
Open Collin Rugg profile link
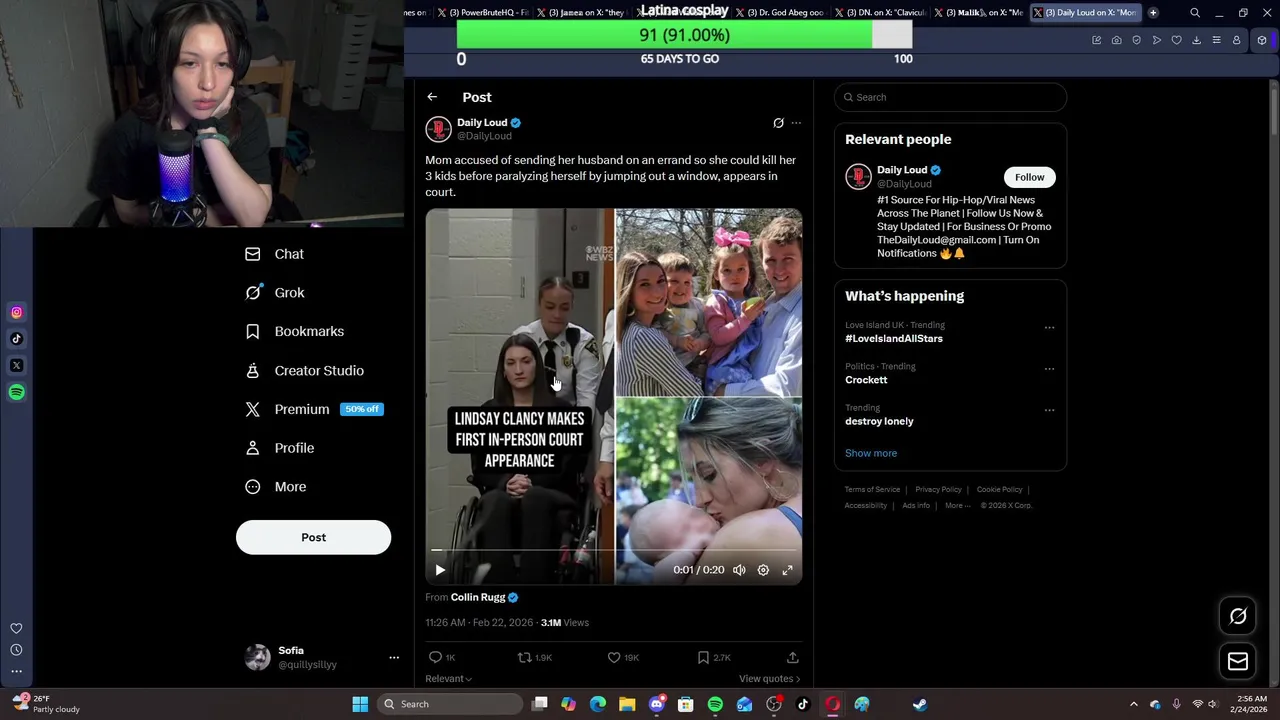[x=478, y=597]
